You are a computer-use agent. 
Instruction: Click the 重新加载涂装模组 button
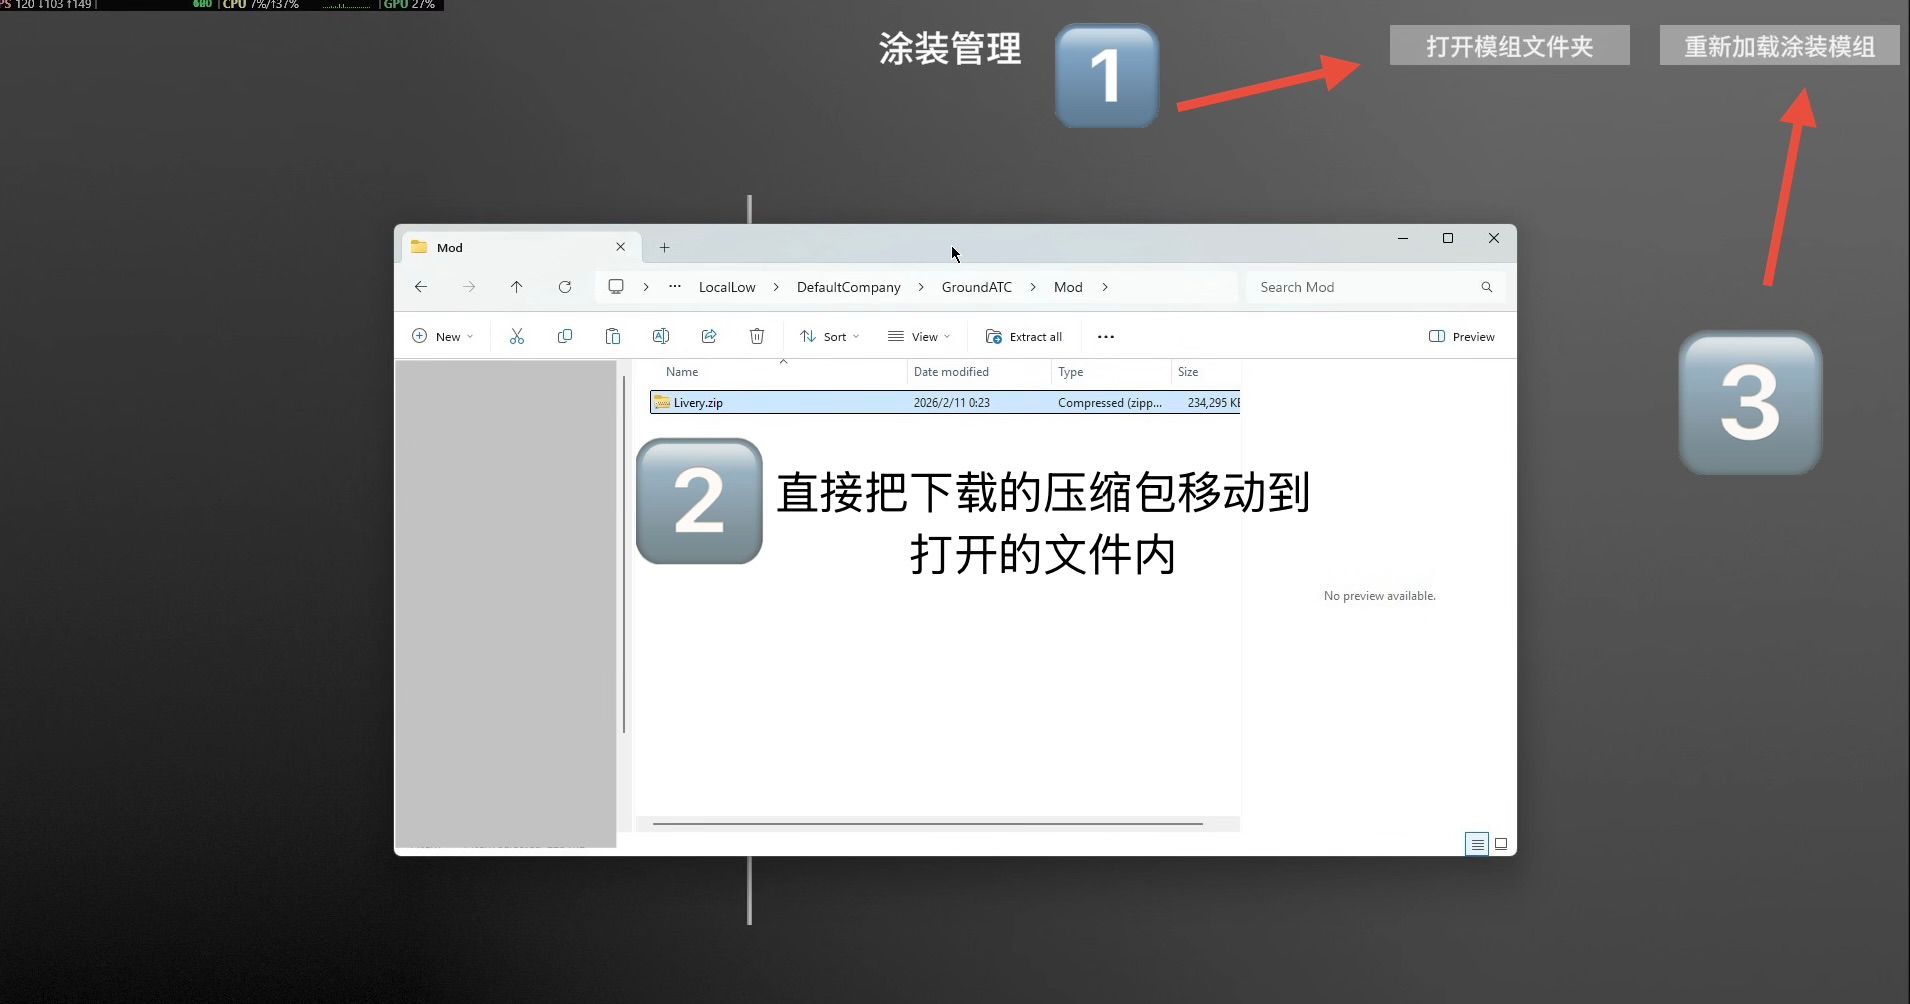click(1778, 46)
